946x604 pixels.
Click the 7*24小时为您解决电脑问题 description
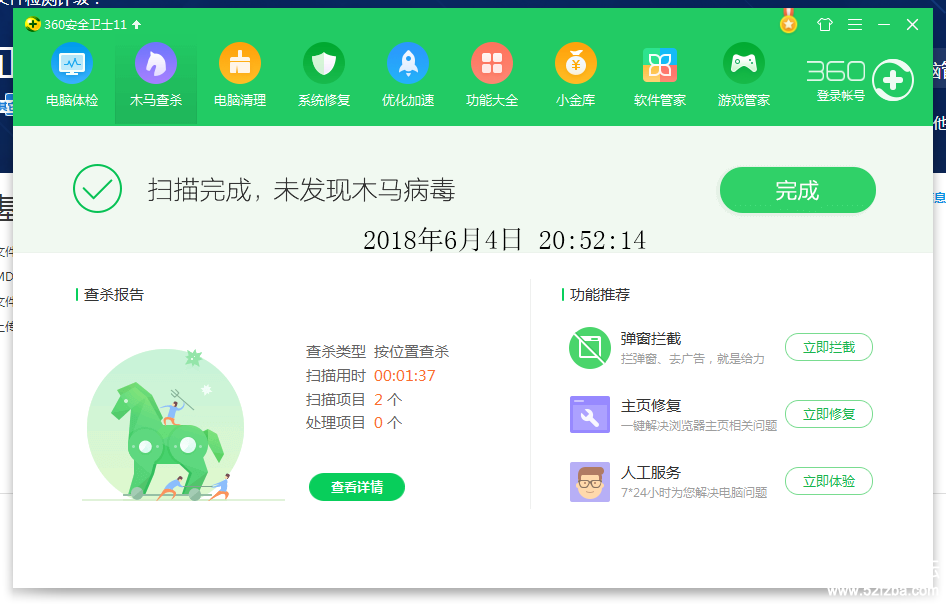tap(694, 493)
